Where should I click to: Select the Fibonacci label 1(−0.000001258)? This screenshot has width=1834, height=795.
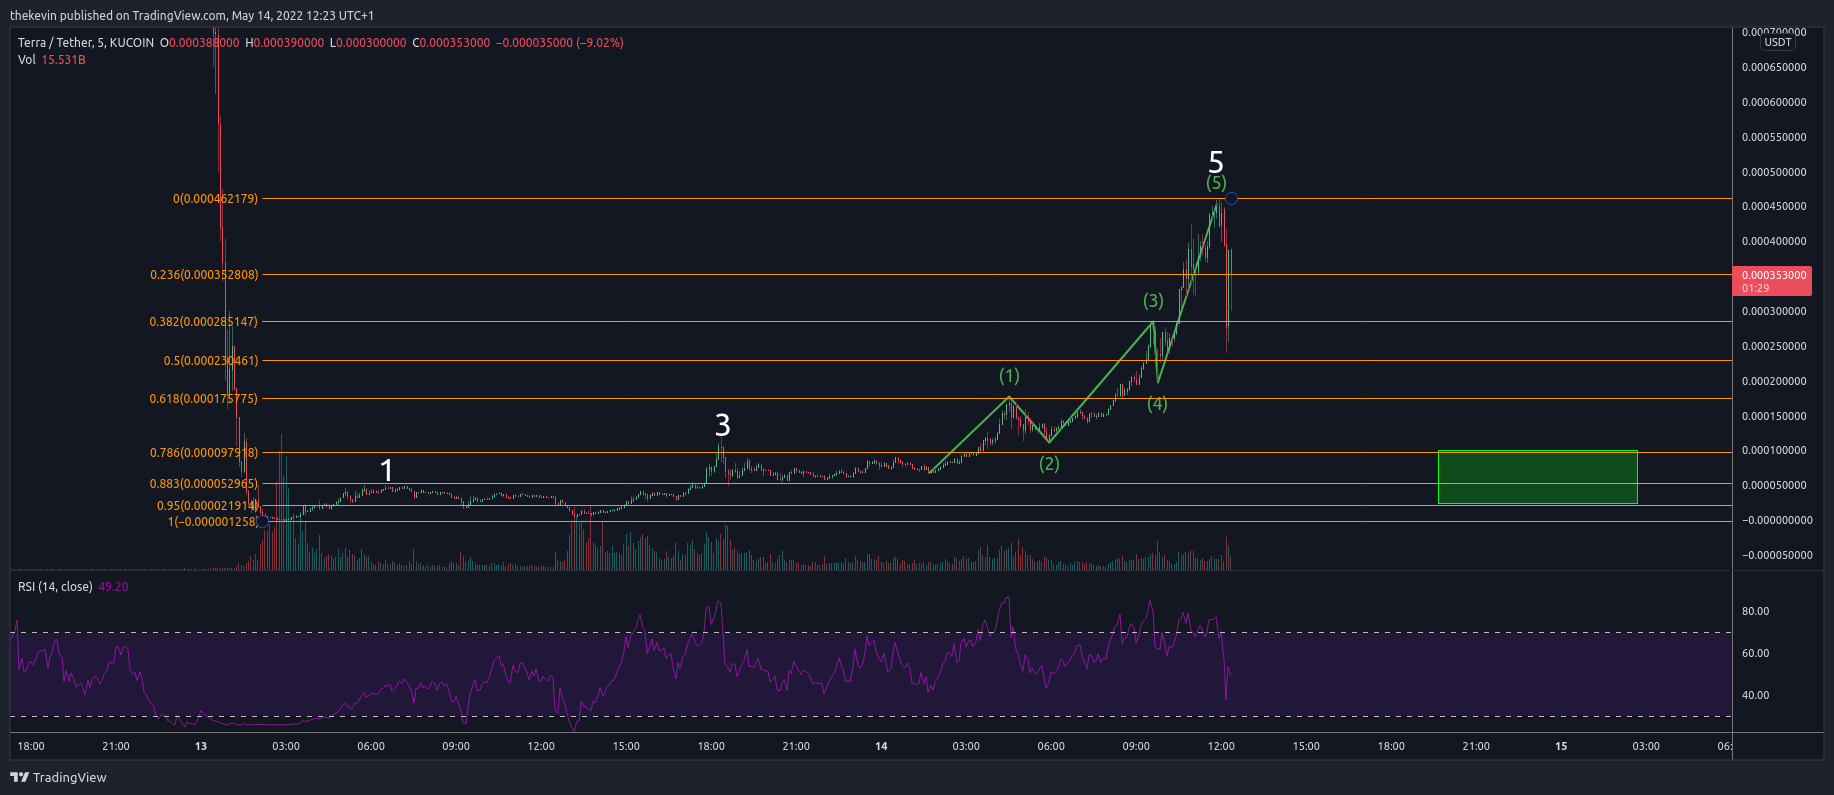[213, 522]
